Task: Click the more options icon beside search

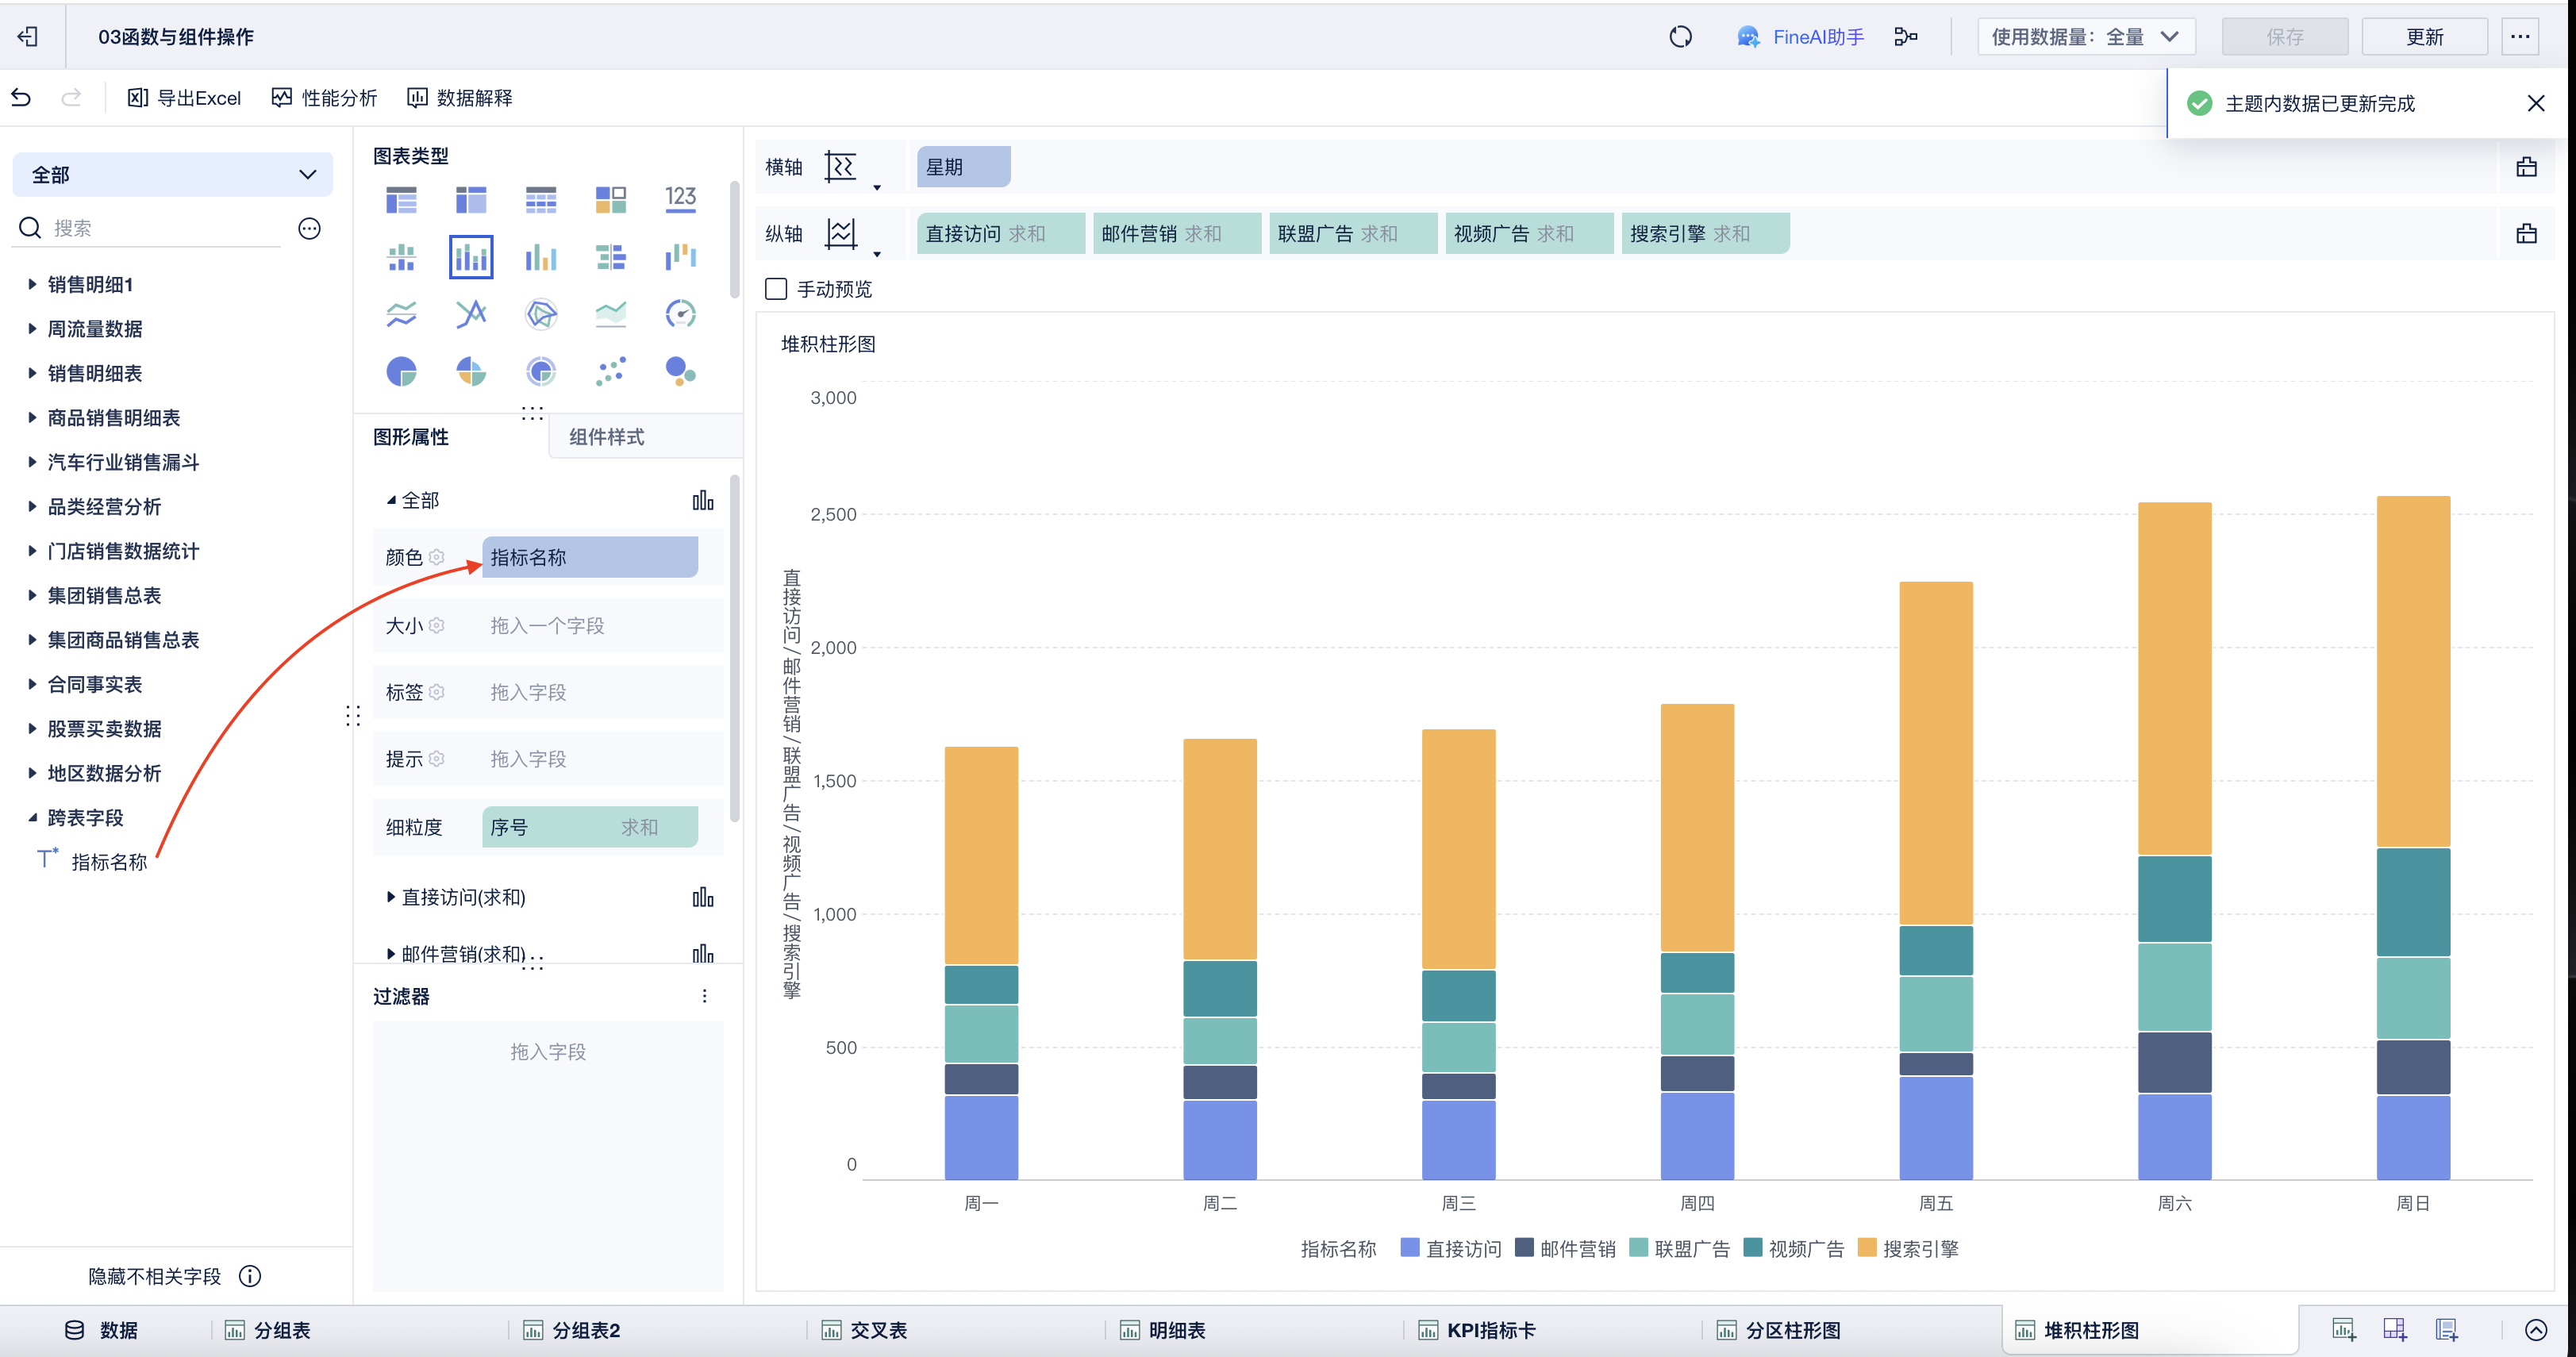Action: click(x=310, y=229)
